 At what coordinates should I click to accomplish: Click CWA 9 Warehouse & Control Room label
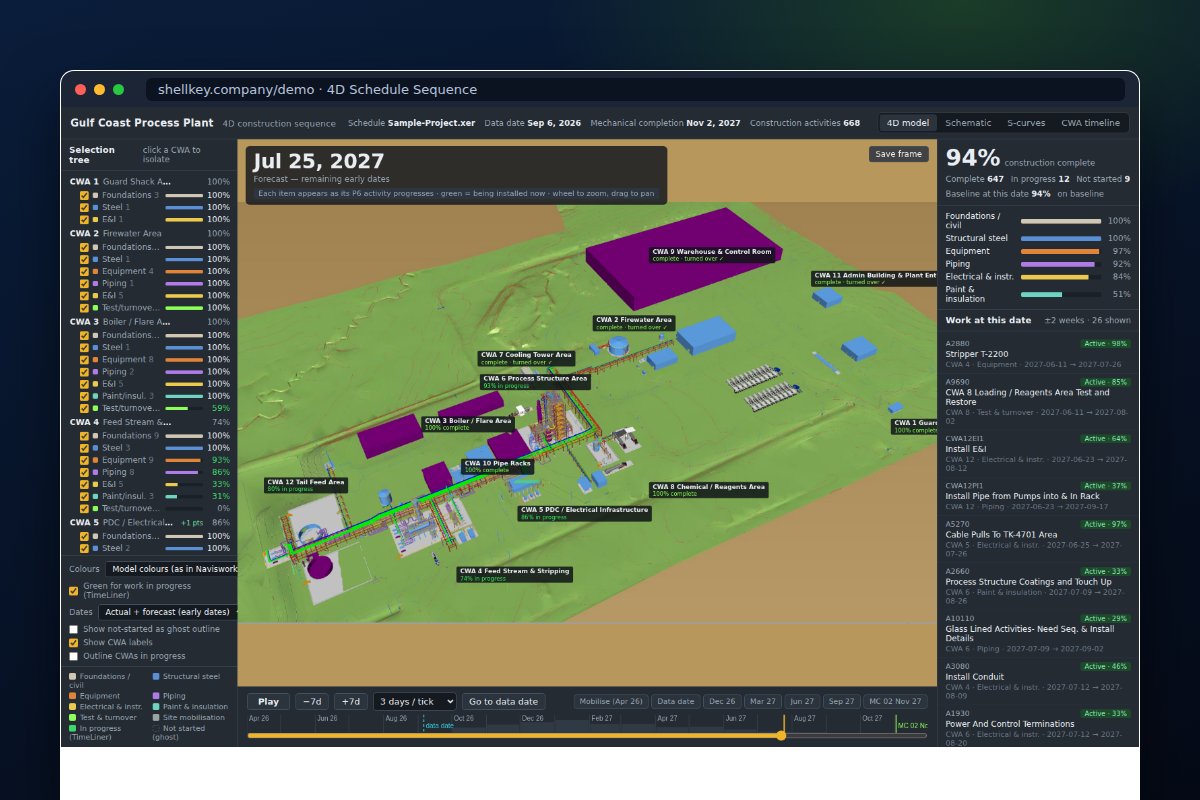(711, 255)
